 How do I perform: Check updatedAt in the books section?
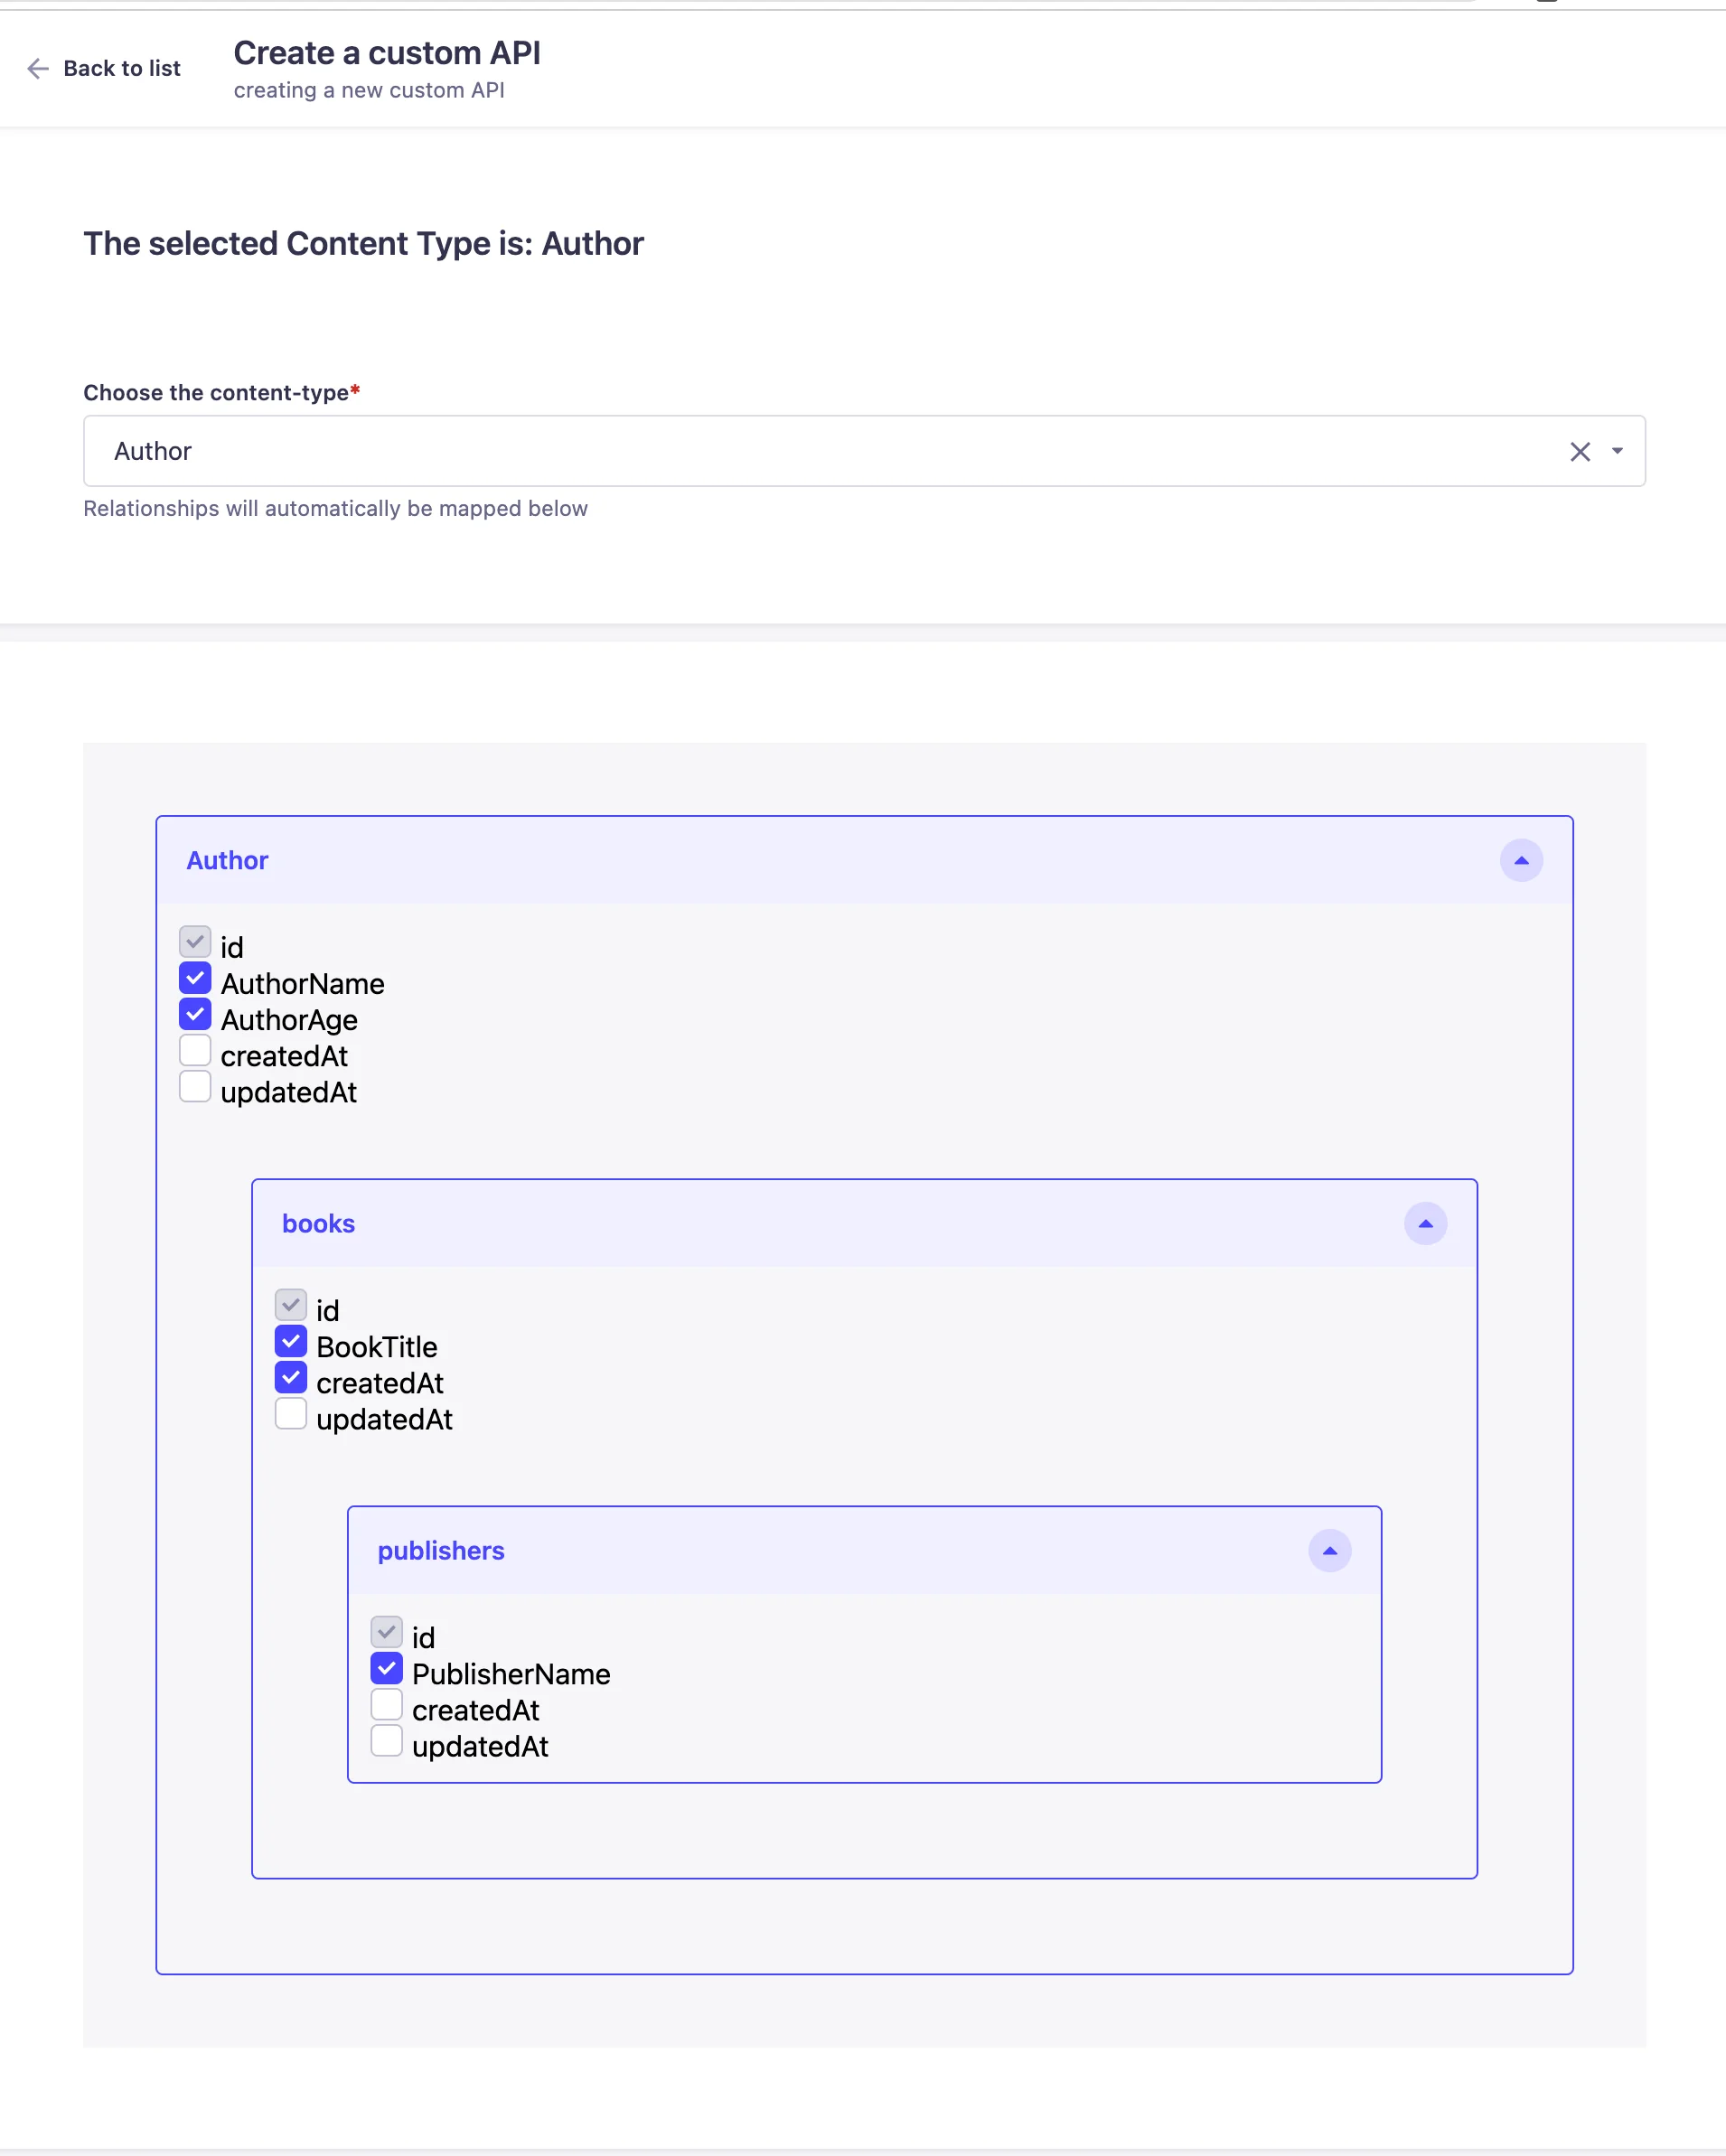click(x=291, y=1414)
